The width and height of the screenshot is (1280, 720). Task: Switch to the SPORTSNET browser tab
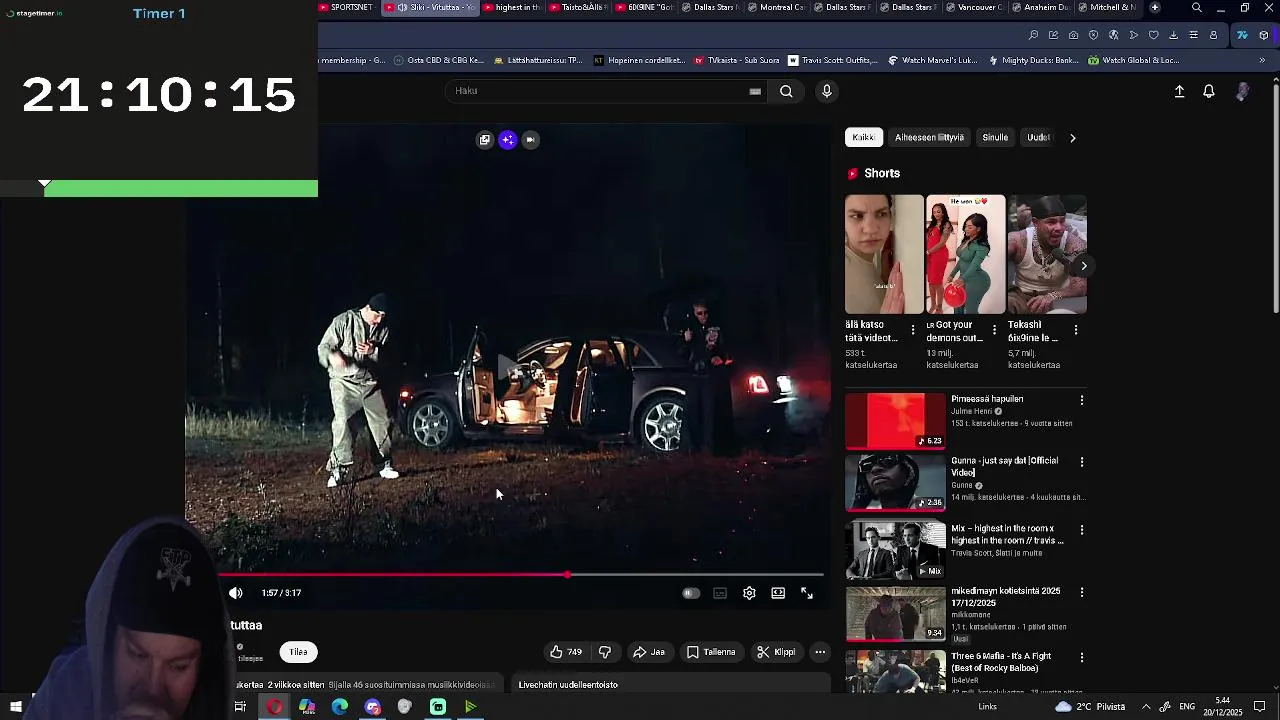348,7
